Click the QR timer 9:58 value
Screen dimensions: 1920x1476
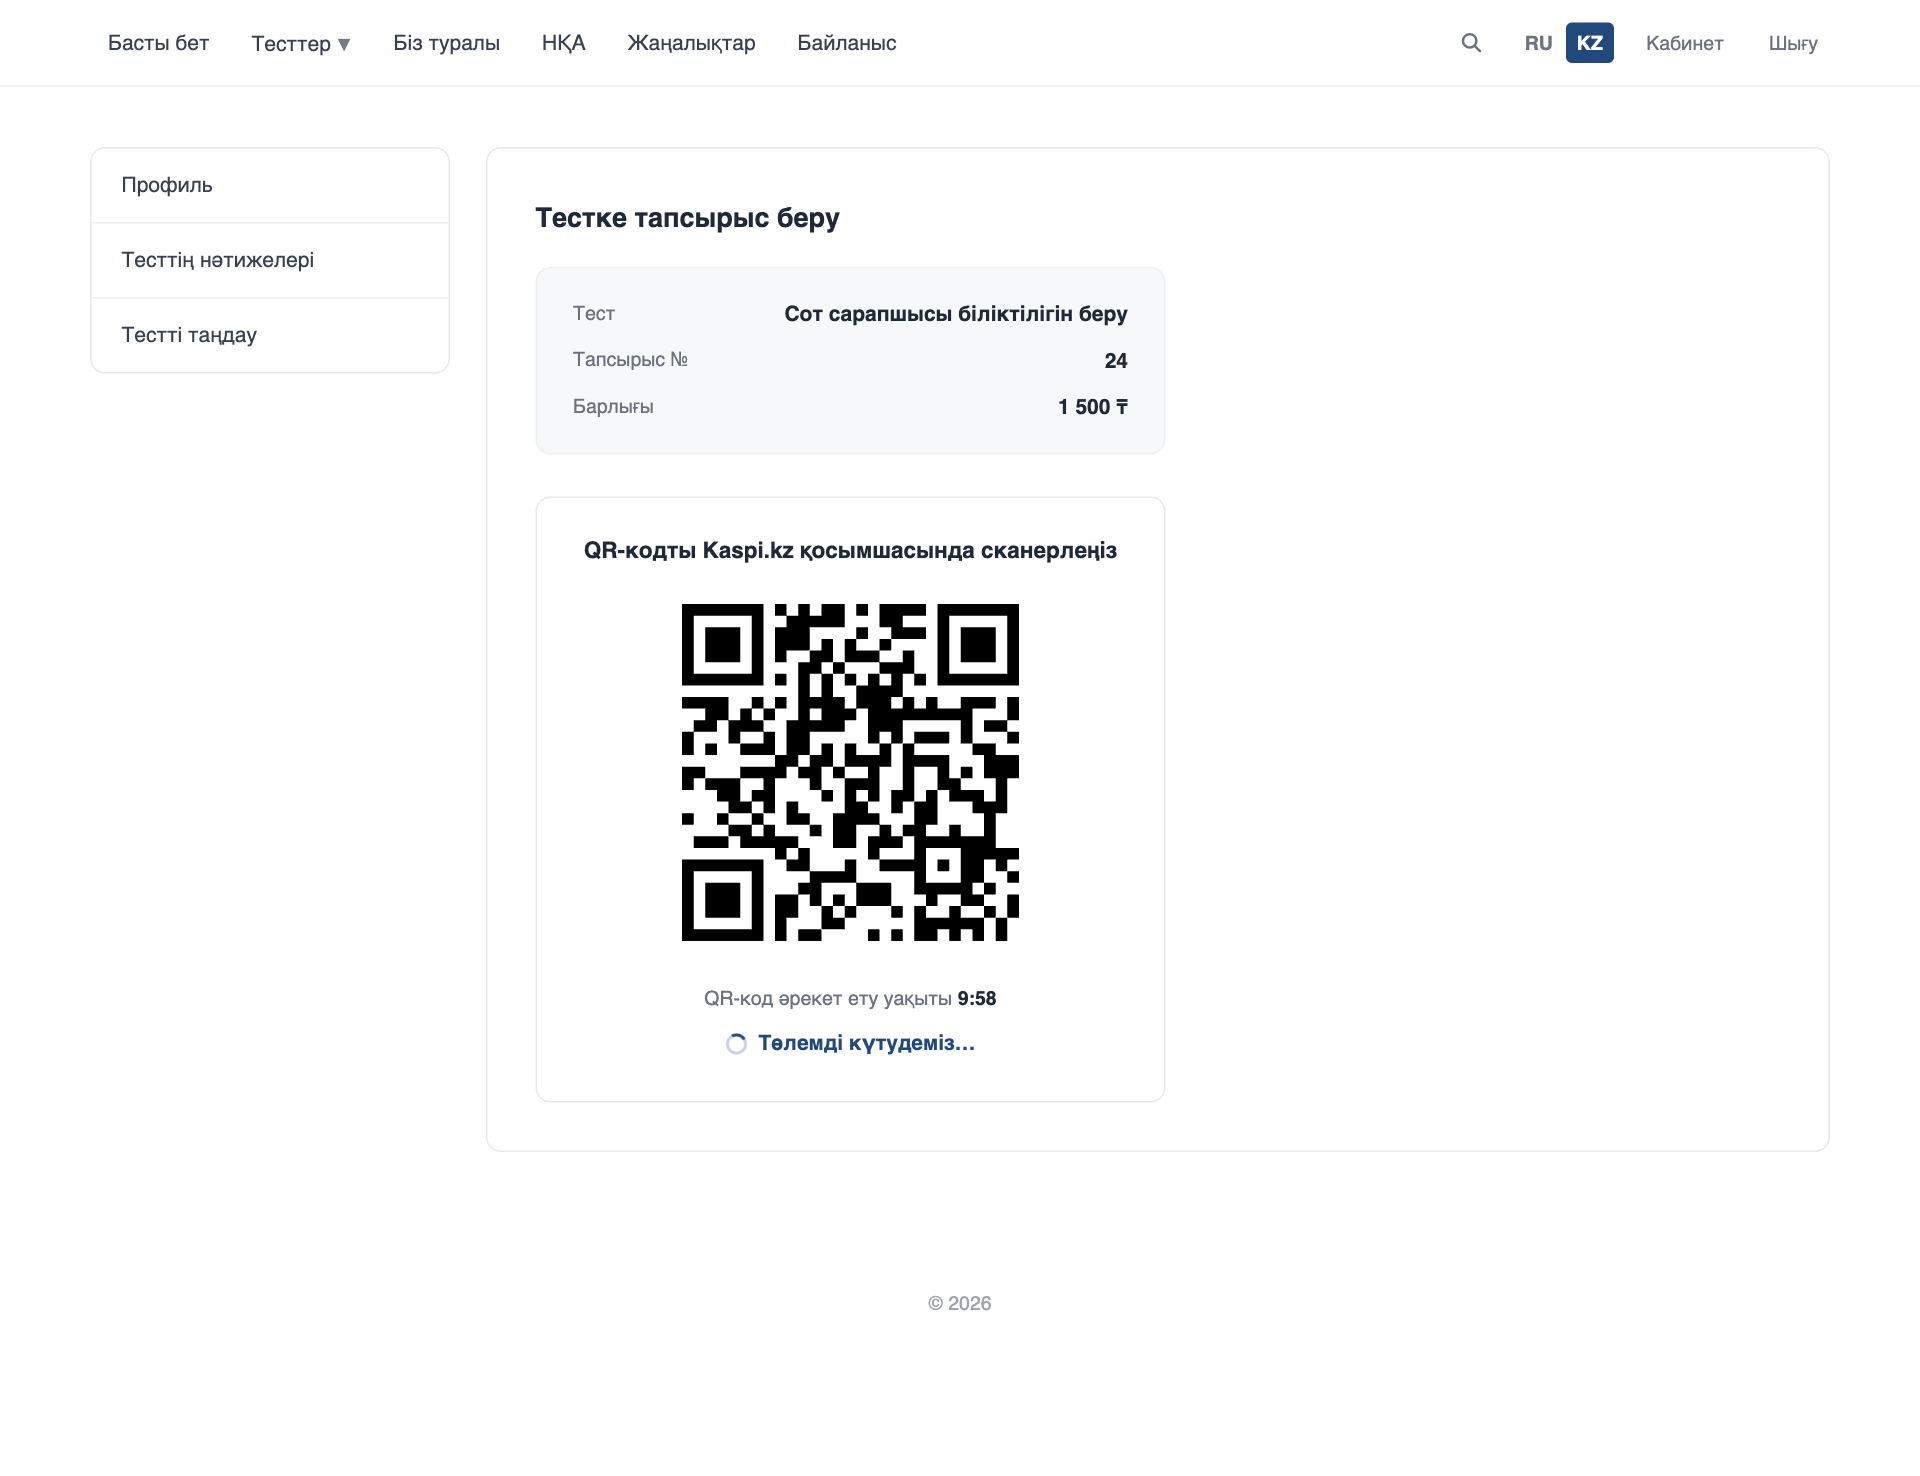(977, 998)
